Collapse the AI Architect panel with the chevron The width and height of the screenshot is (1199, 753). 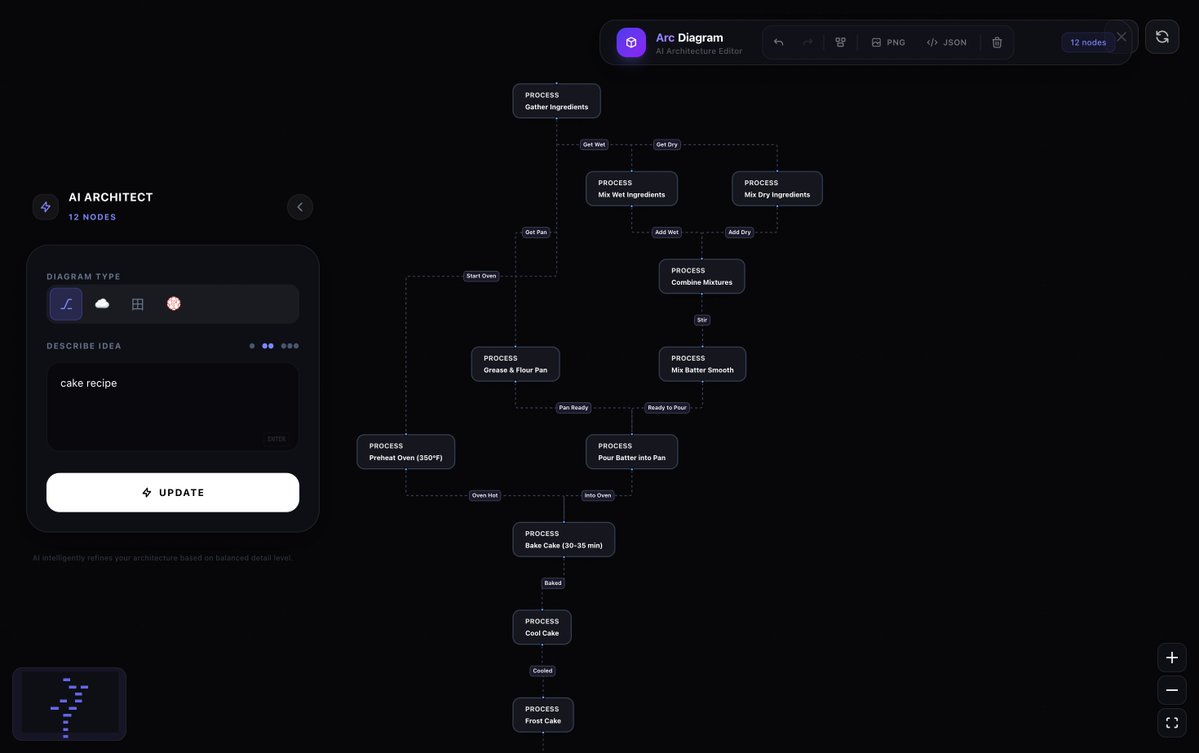pos(300,206)
